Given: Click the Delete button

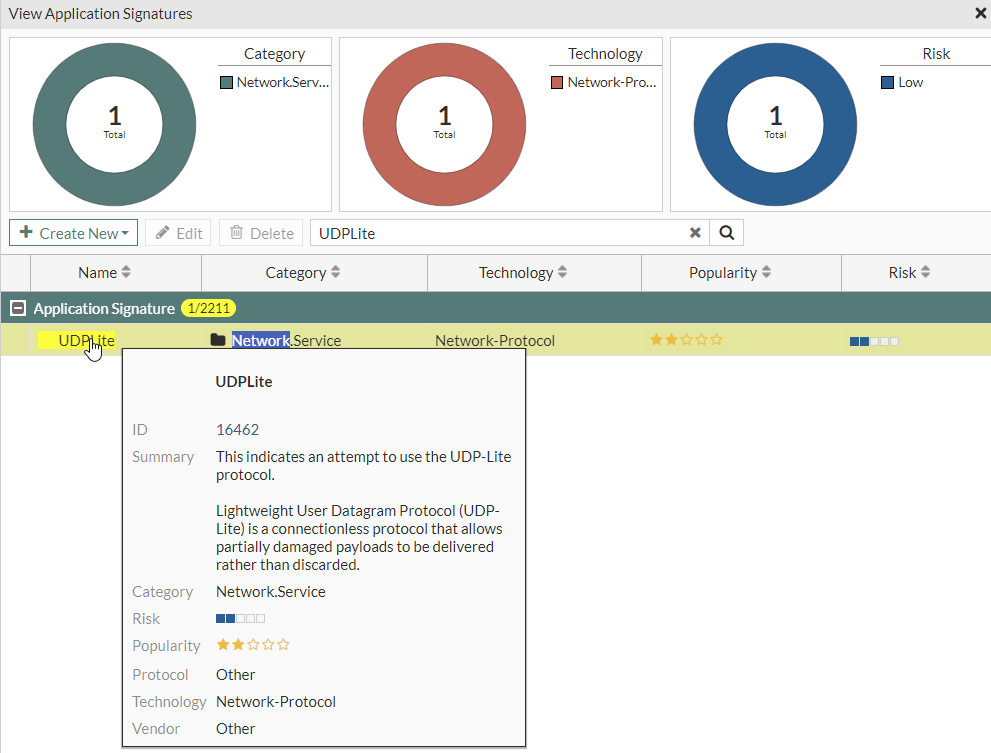Looking at the screenshot, I should pos(261,233).
